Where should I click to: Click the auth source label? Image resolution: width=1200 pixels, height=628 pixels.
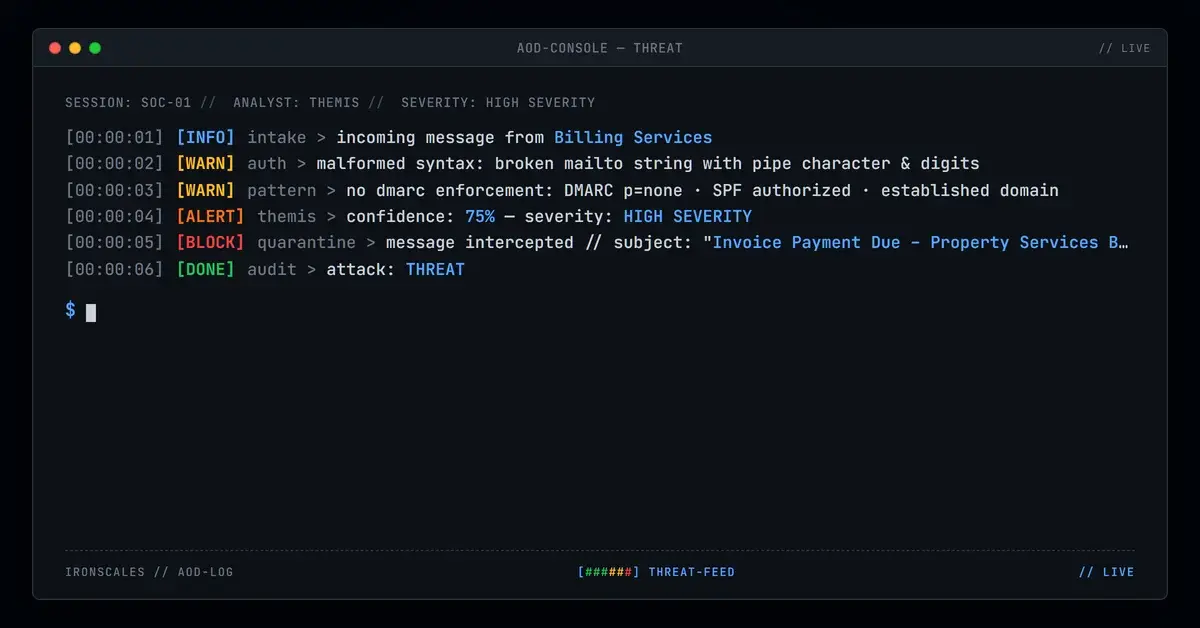[267, 163]
